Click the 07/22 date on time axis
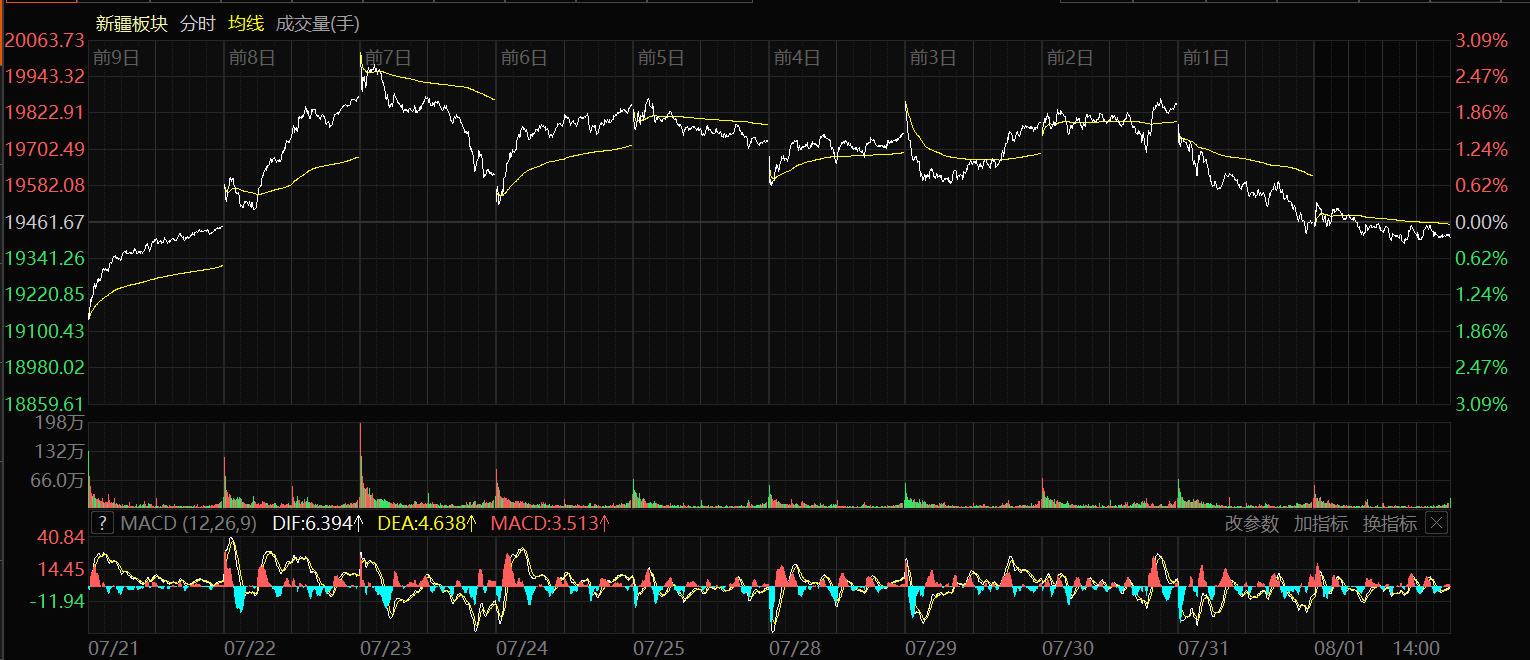Screen dimensions: 1530x660 249,648
